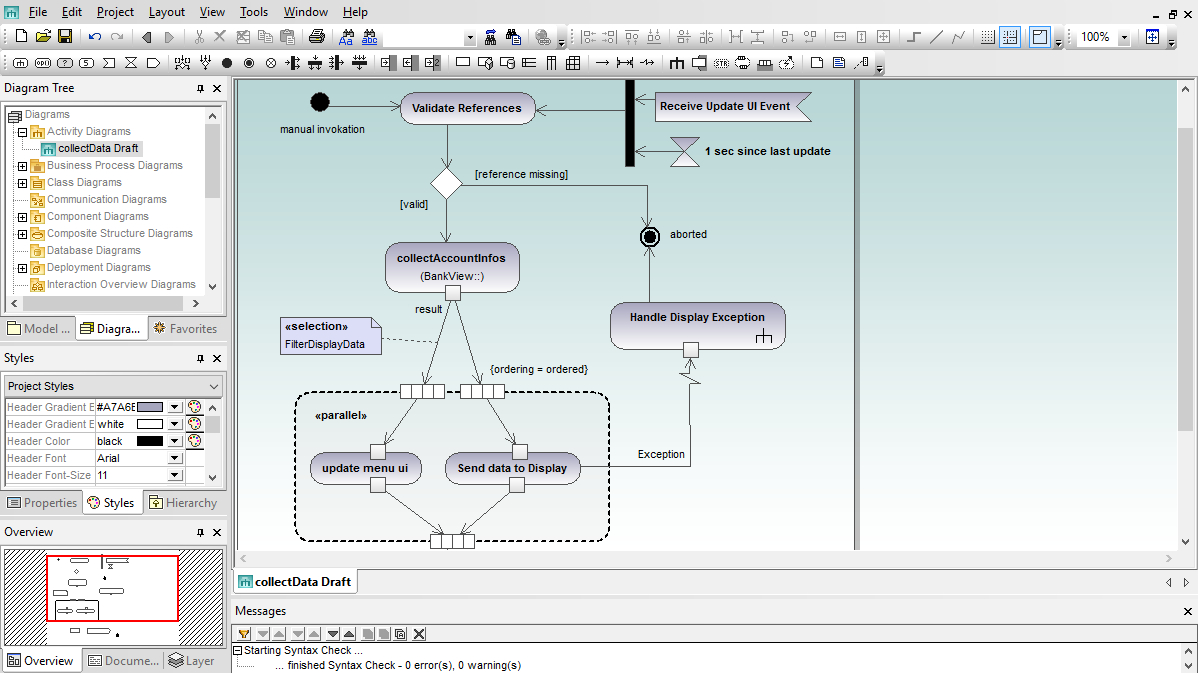Image resolution: width=1198 pixels, height=673 pixels.
Task: Switch to the Layer tab
Action: click(x=192, y=661)
